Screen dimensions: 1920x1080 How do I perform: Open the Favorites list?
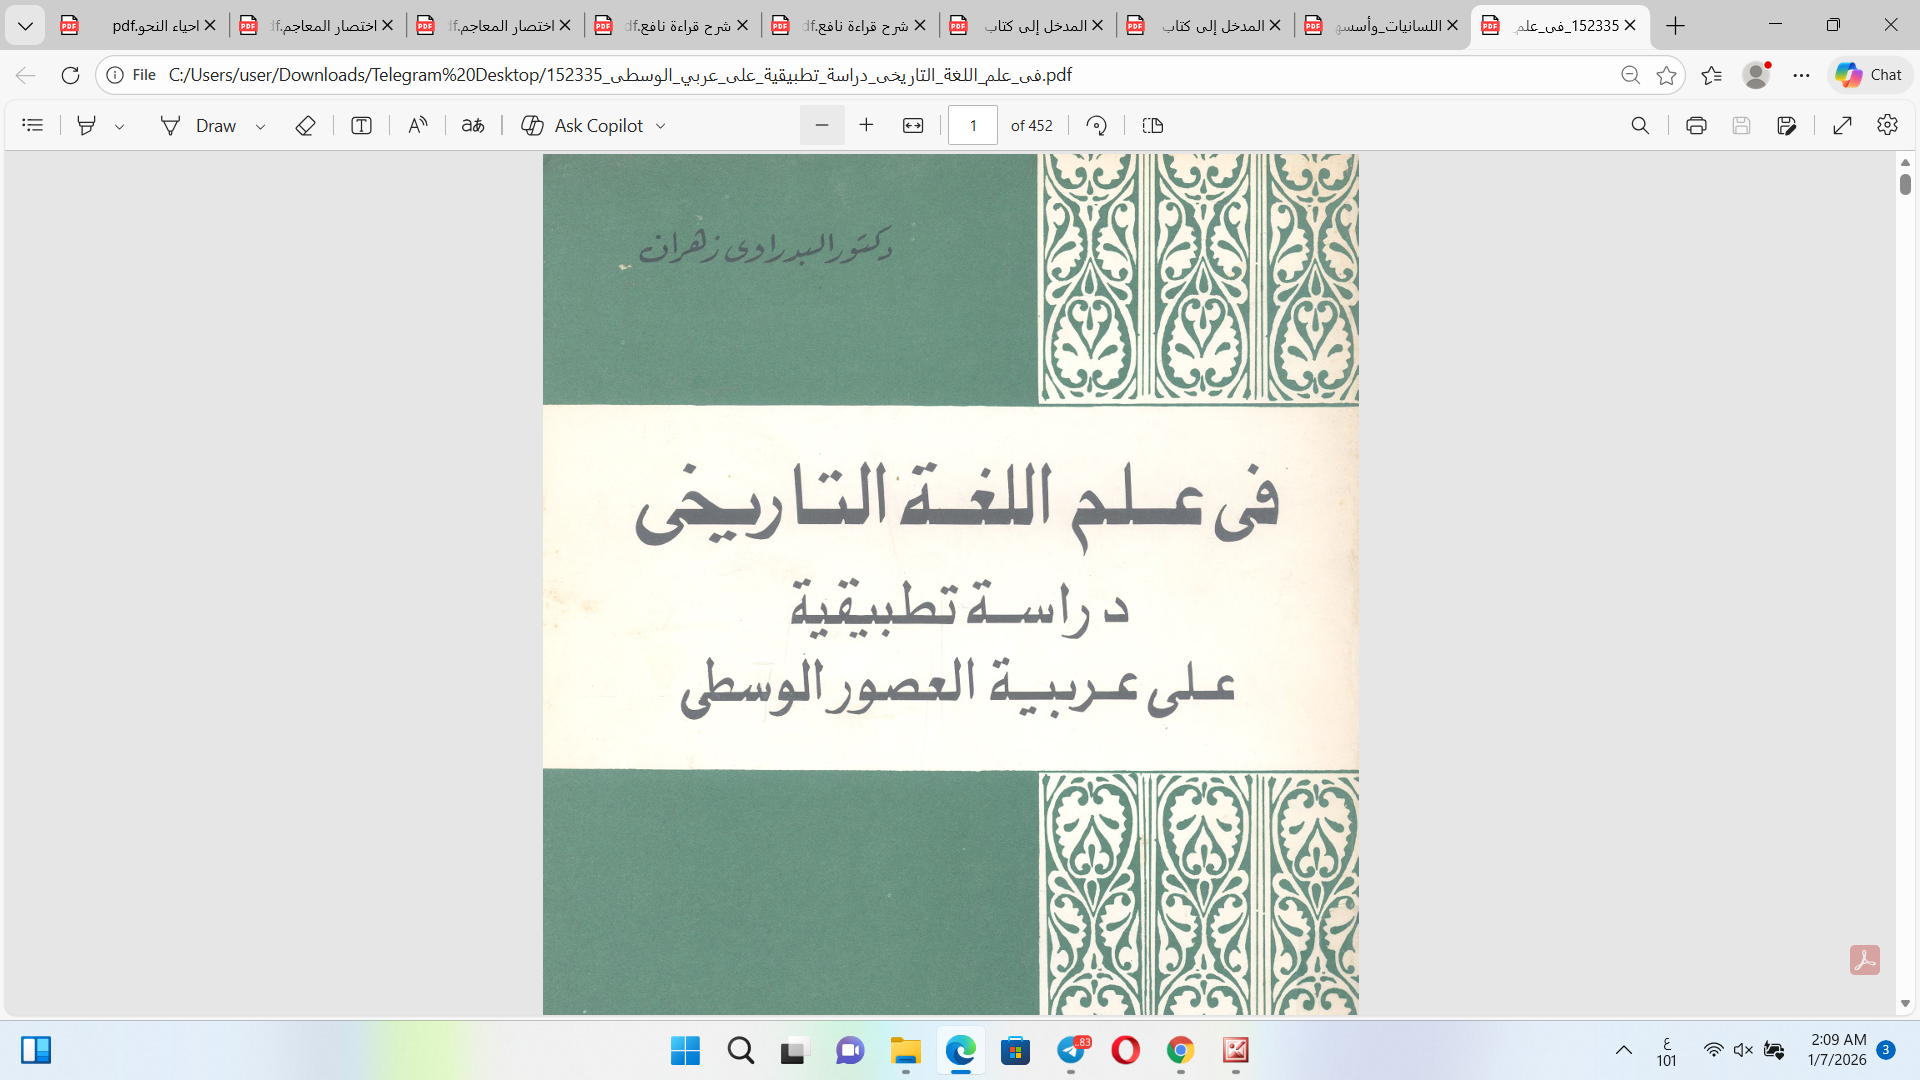click(x=1711, y=75)
